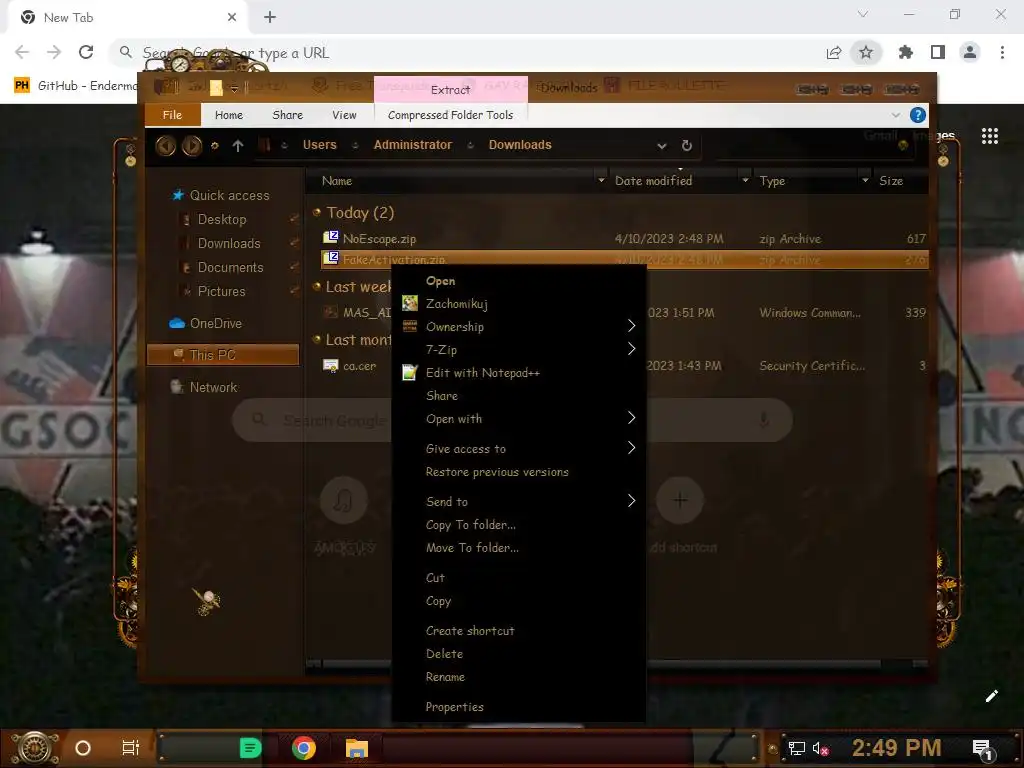
Task: Choose Copy from the context menu
Action: click(519, 600)
